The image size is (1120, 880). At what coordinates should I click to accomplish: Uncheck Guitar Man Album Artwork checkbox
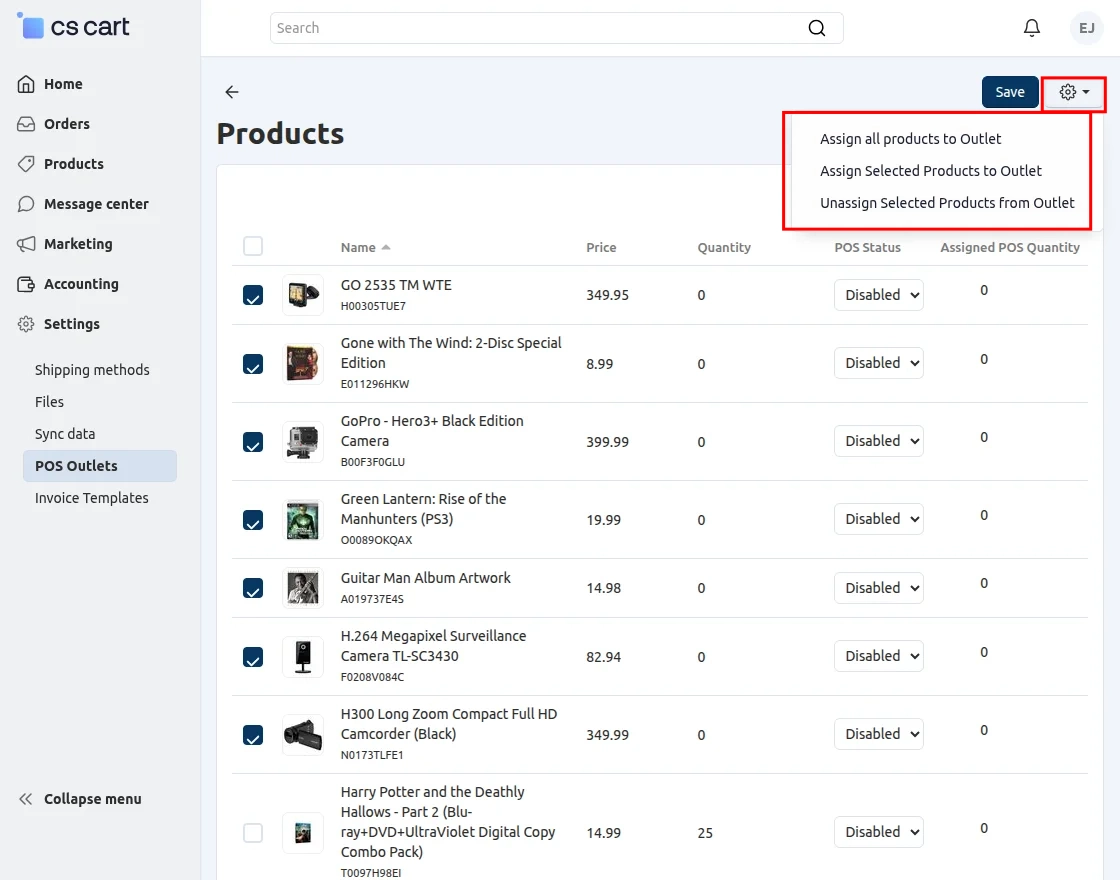(x=253, y=588)
